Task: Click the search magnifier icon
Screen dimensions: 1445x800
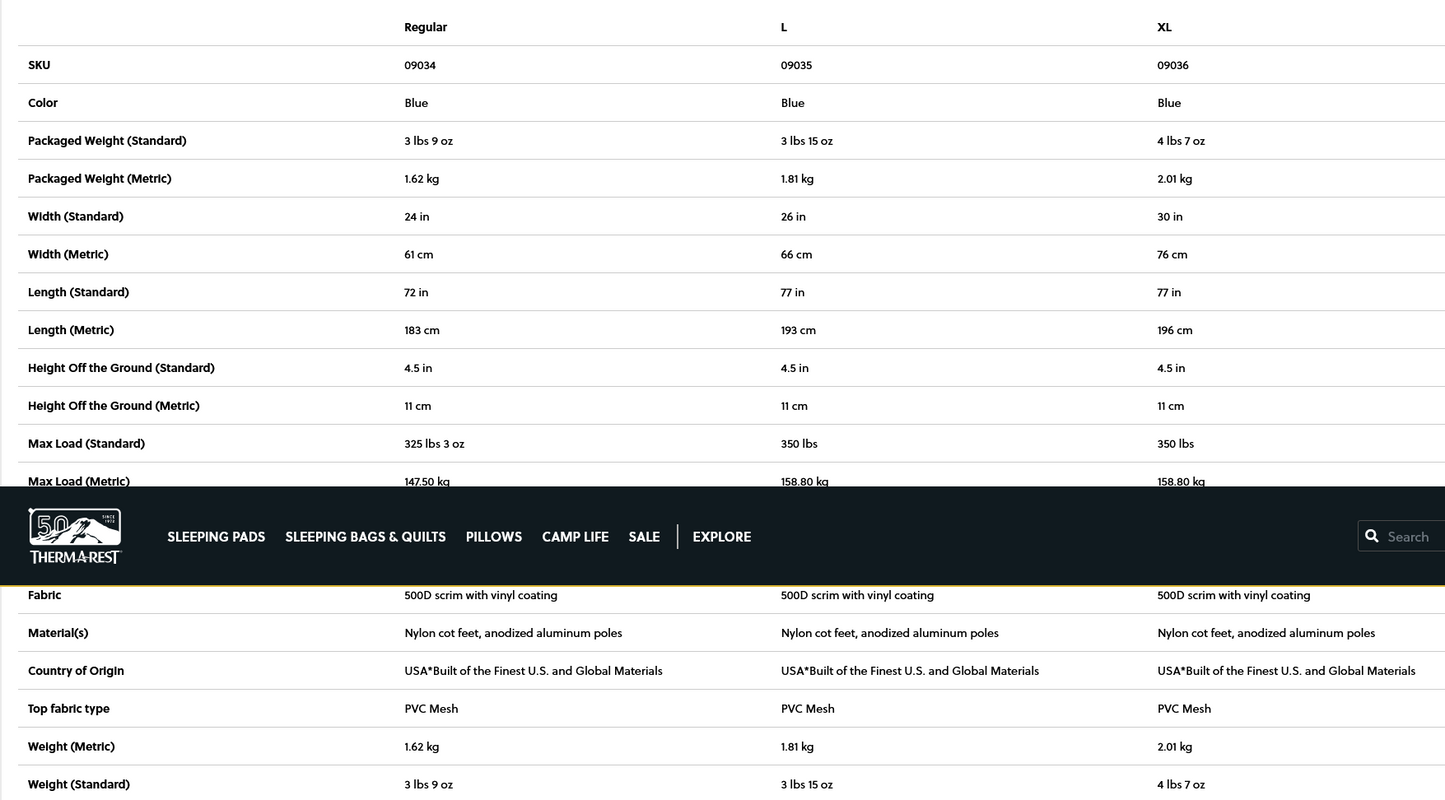Action: point(1372,536)
